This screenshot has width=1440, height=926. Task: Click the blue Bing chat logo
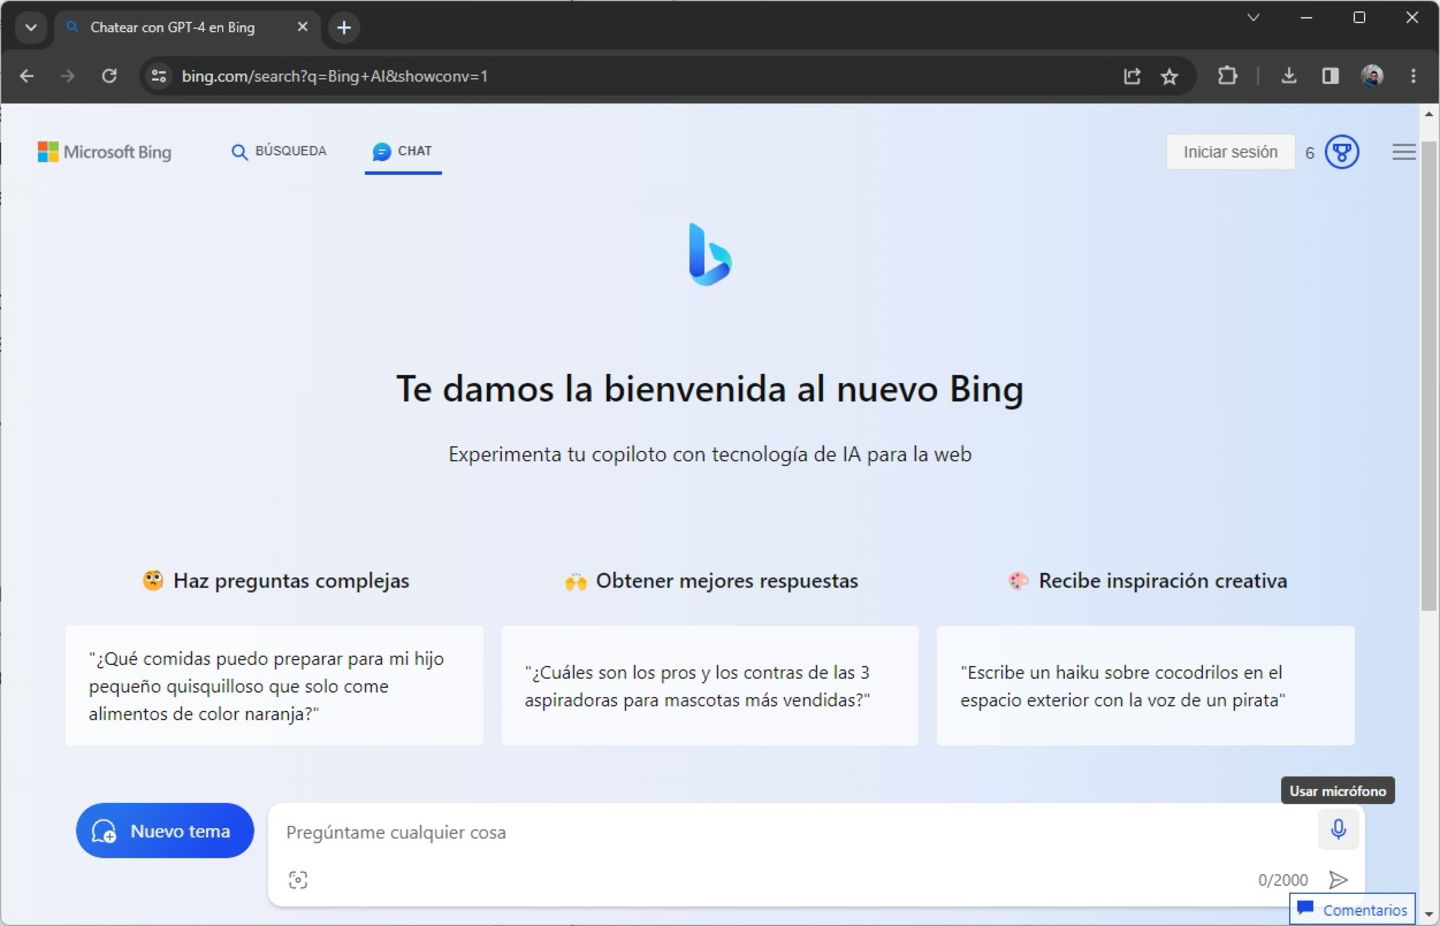pos(710,254)
